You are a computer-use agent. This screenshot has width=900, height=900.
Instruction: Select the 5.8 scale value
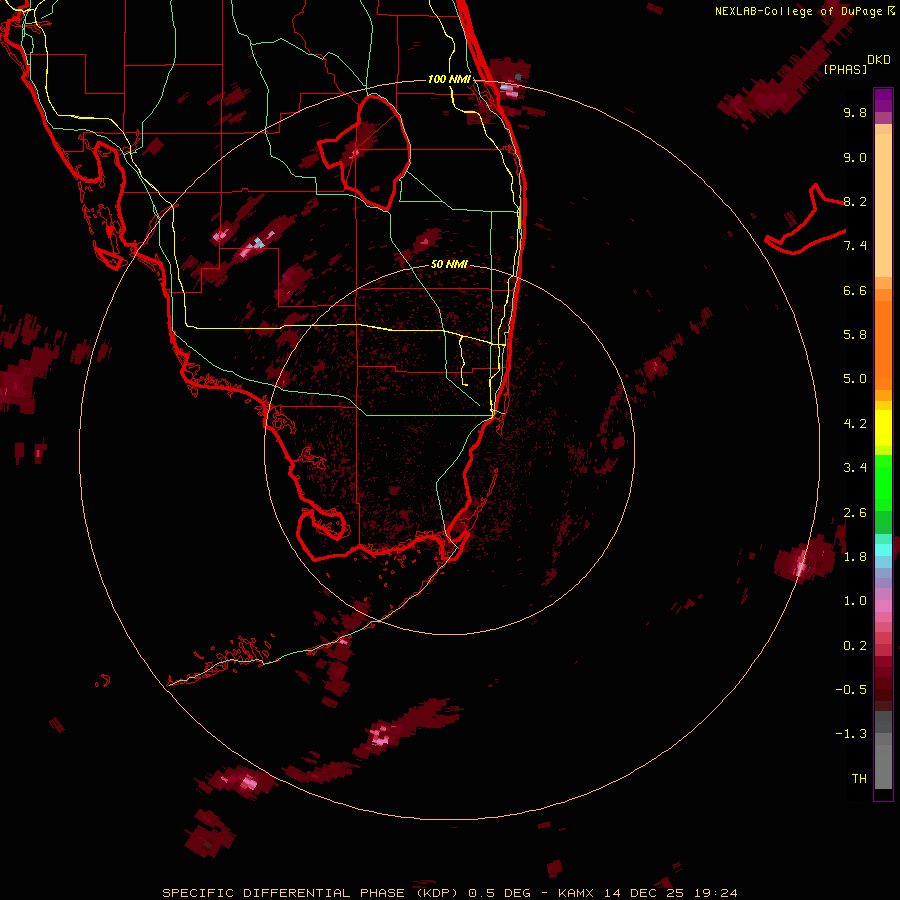pyautogui.click(x=855, y=335)
